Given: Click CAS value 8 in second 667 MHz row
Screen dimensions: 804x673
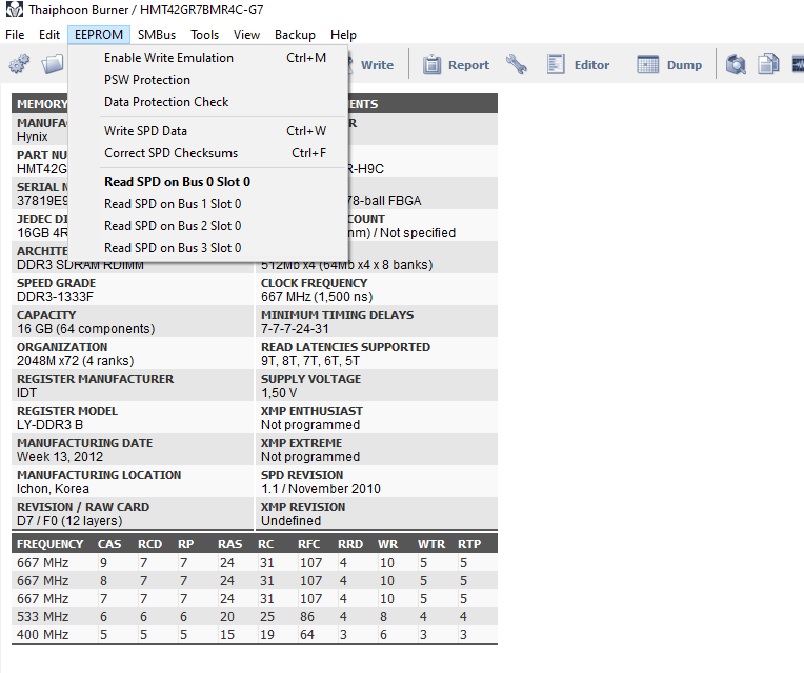Looking at the screenshot, I should click(x=104, y=581).
